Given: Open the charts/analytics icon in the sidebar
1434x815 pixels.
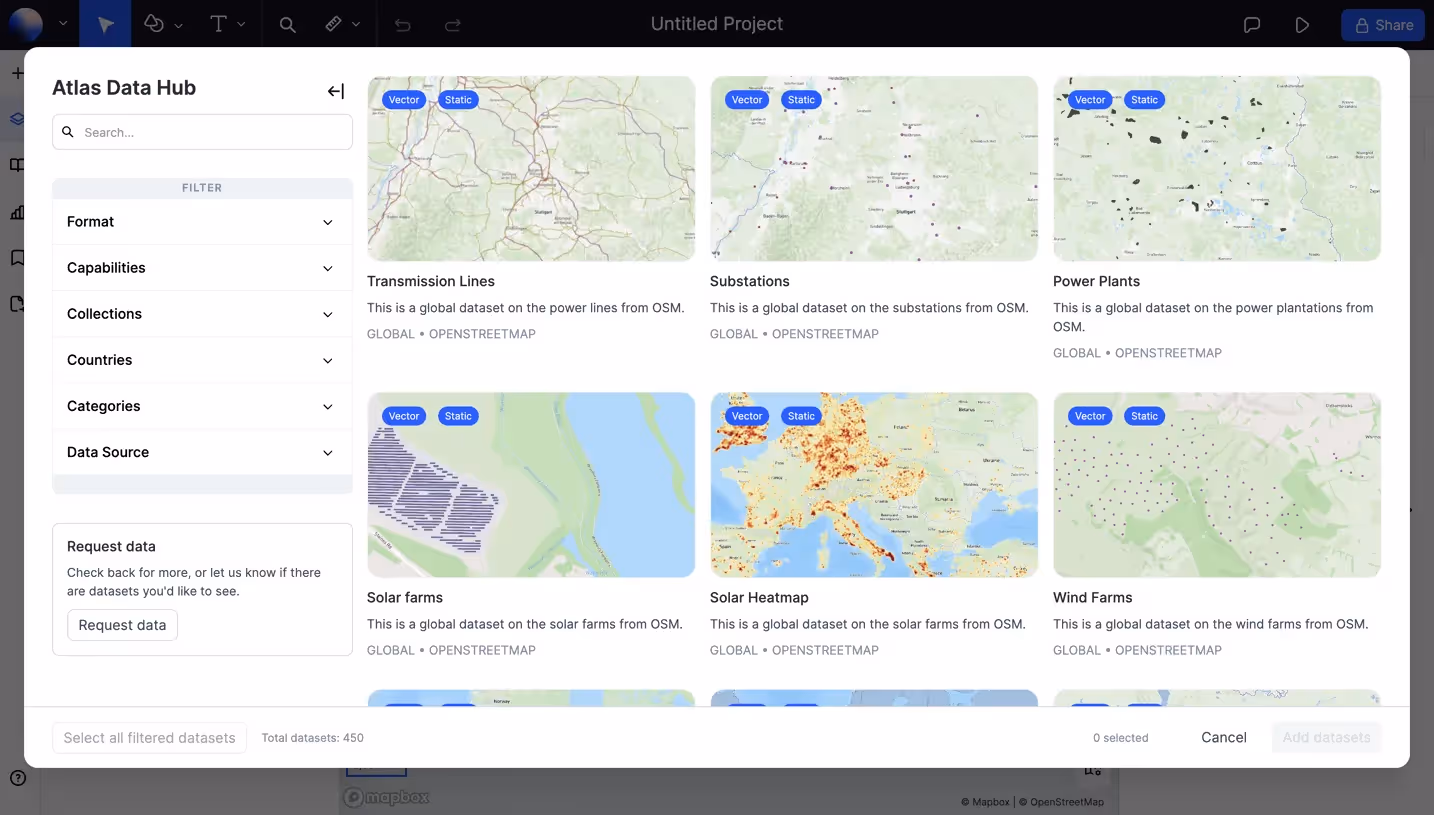Looking at the screenshot, I should pos(16,211).
